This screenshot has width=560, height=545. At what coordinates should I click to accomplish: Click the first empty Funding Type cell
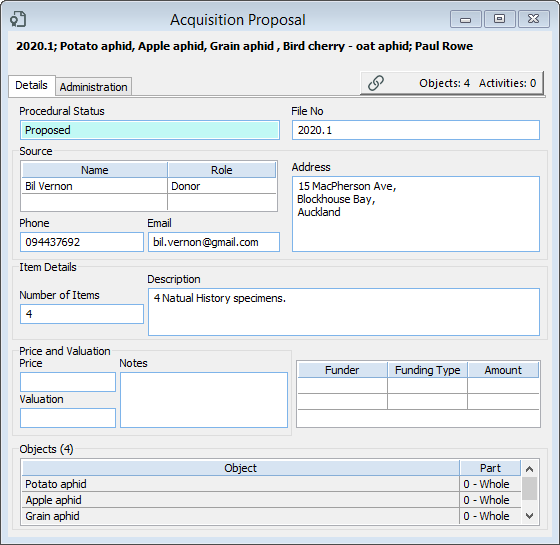[x=428, y=386]
